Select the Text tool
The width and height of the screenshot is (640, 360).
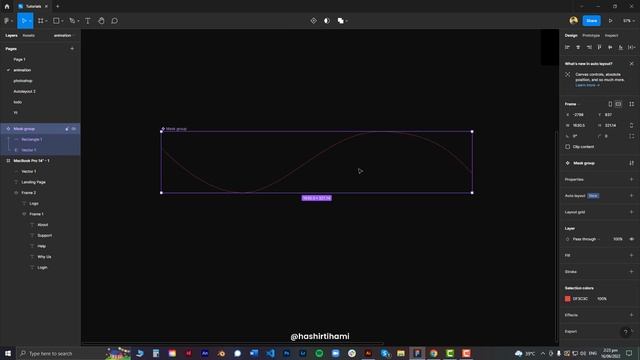click(88, 21)
